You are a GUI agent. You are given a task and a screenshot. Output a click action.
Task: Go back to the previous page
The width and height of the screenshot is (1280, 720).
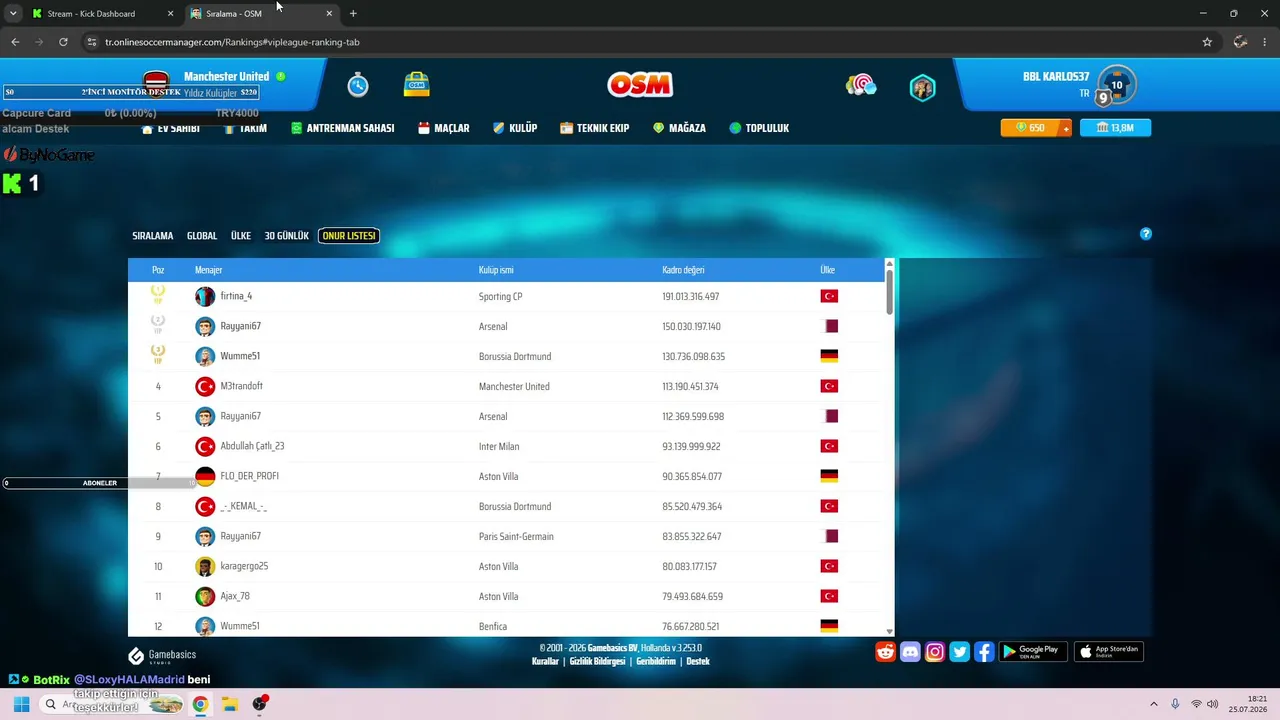(15, 42)
